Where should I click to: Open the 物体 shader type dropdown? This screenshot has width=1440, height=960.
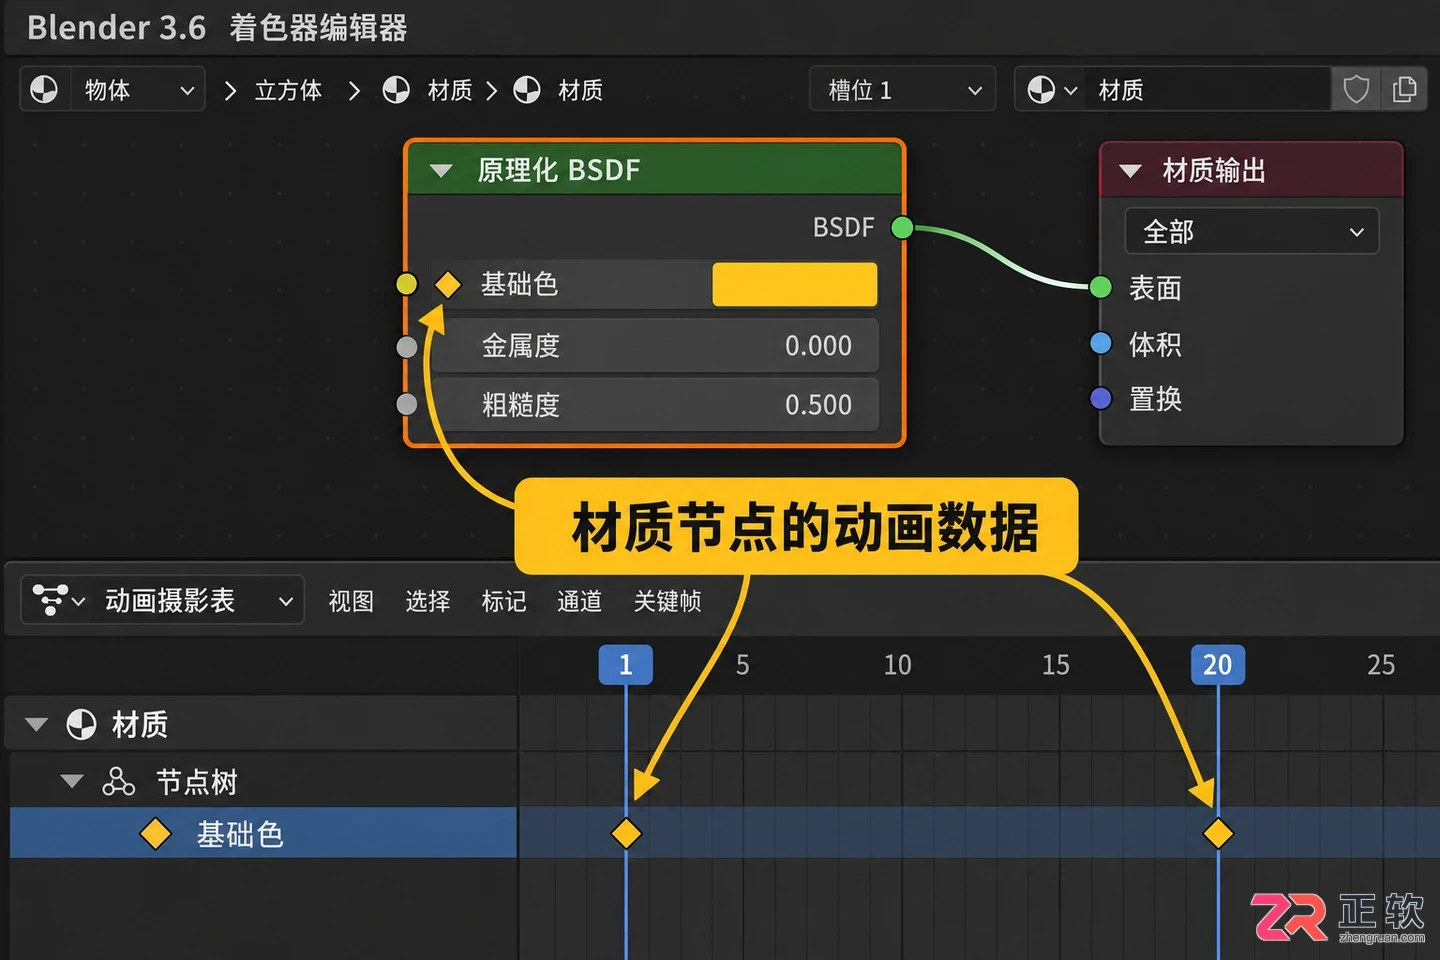tap(112, 90)
